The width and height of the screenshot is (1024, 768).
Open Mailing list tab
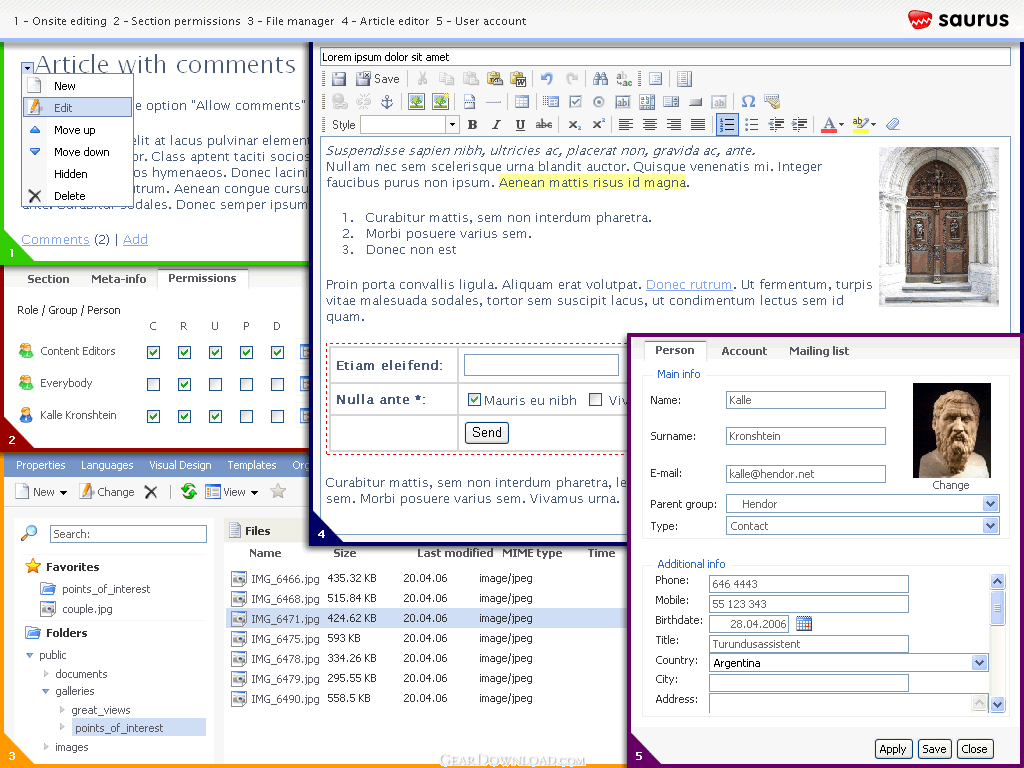[x=818, y=351]
